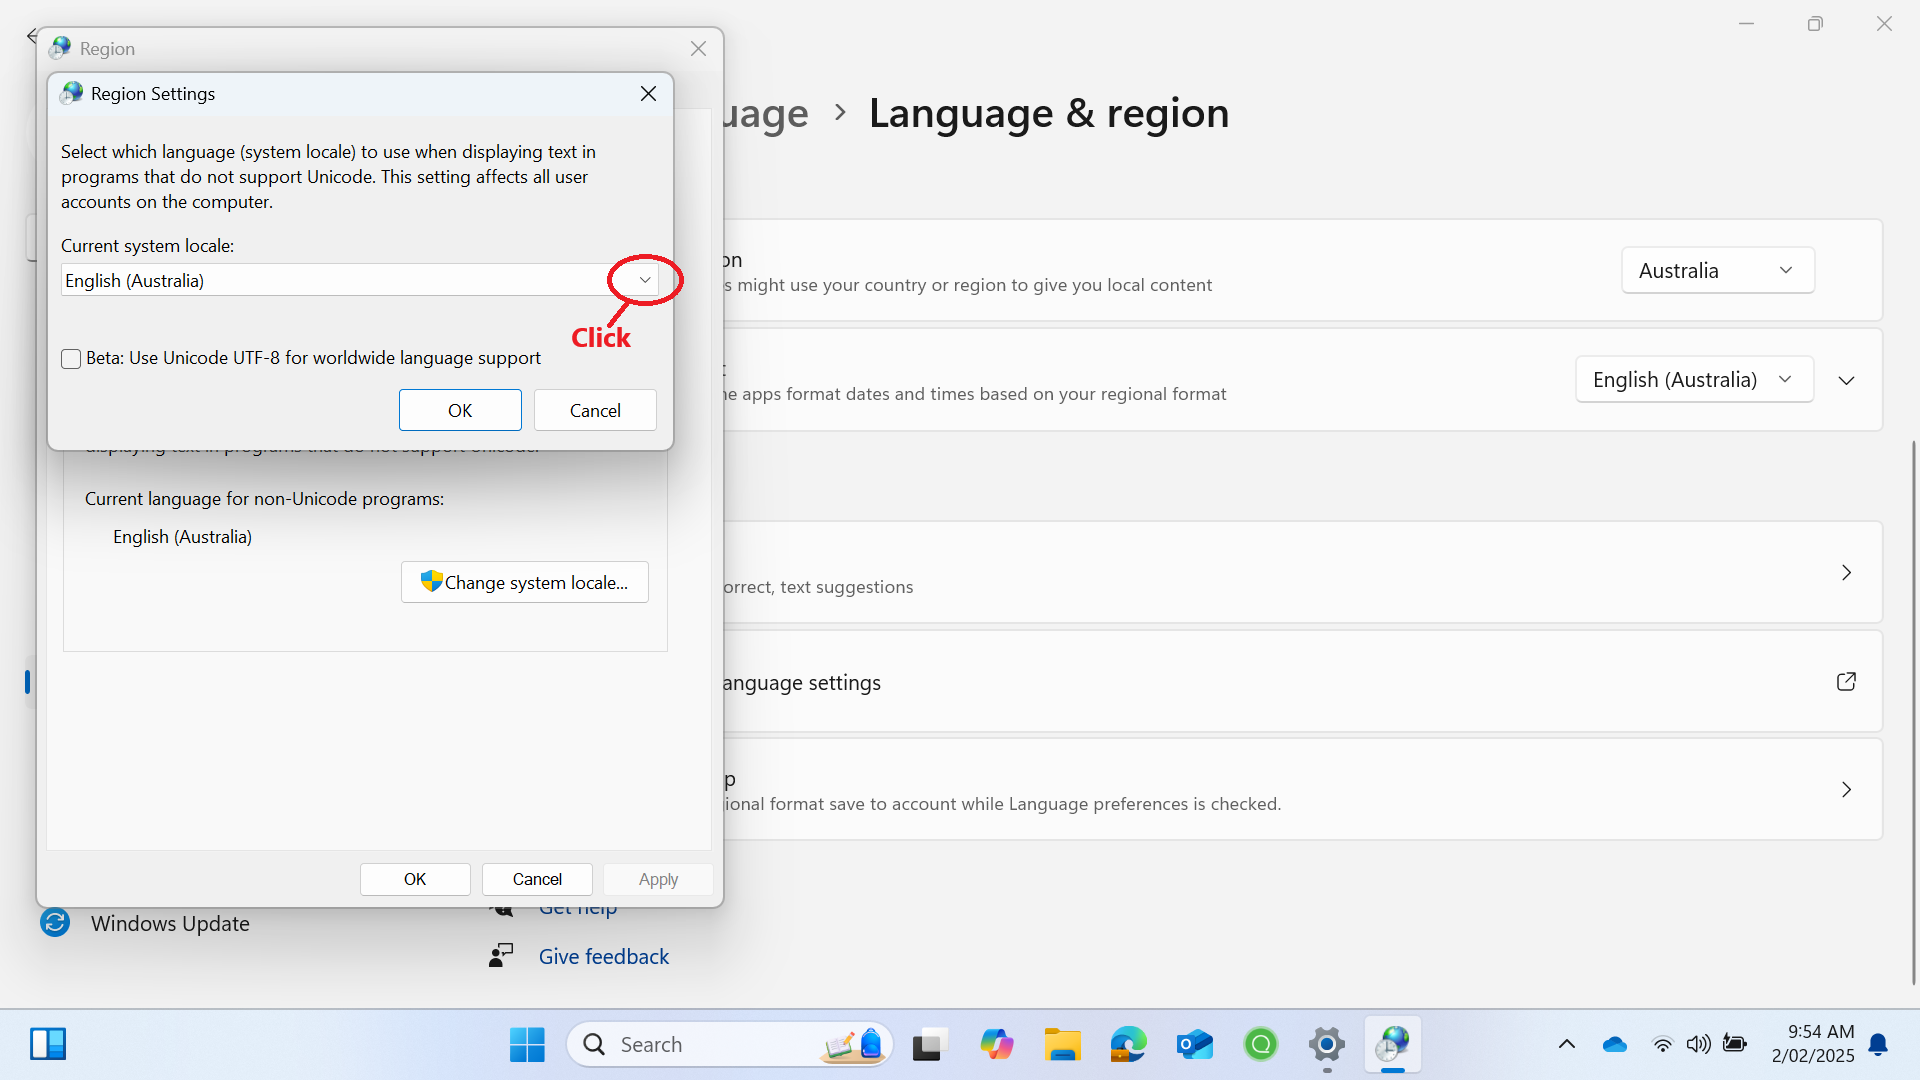Click OK in Region Settings dialog

pyautogui.click(x=460, y=411)
